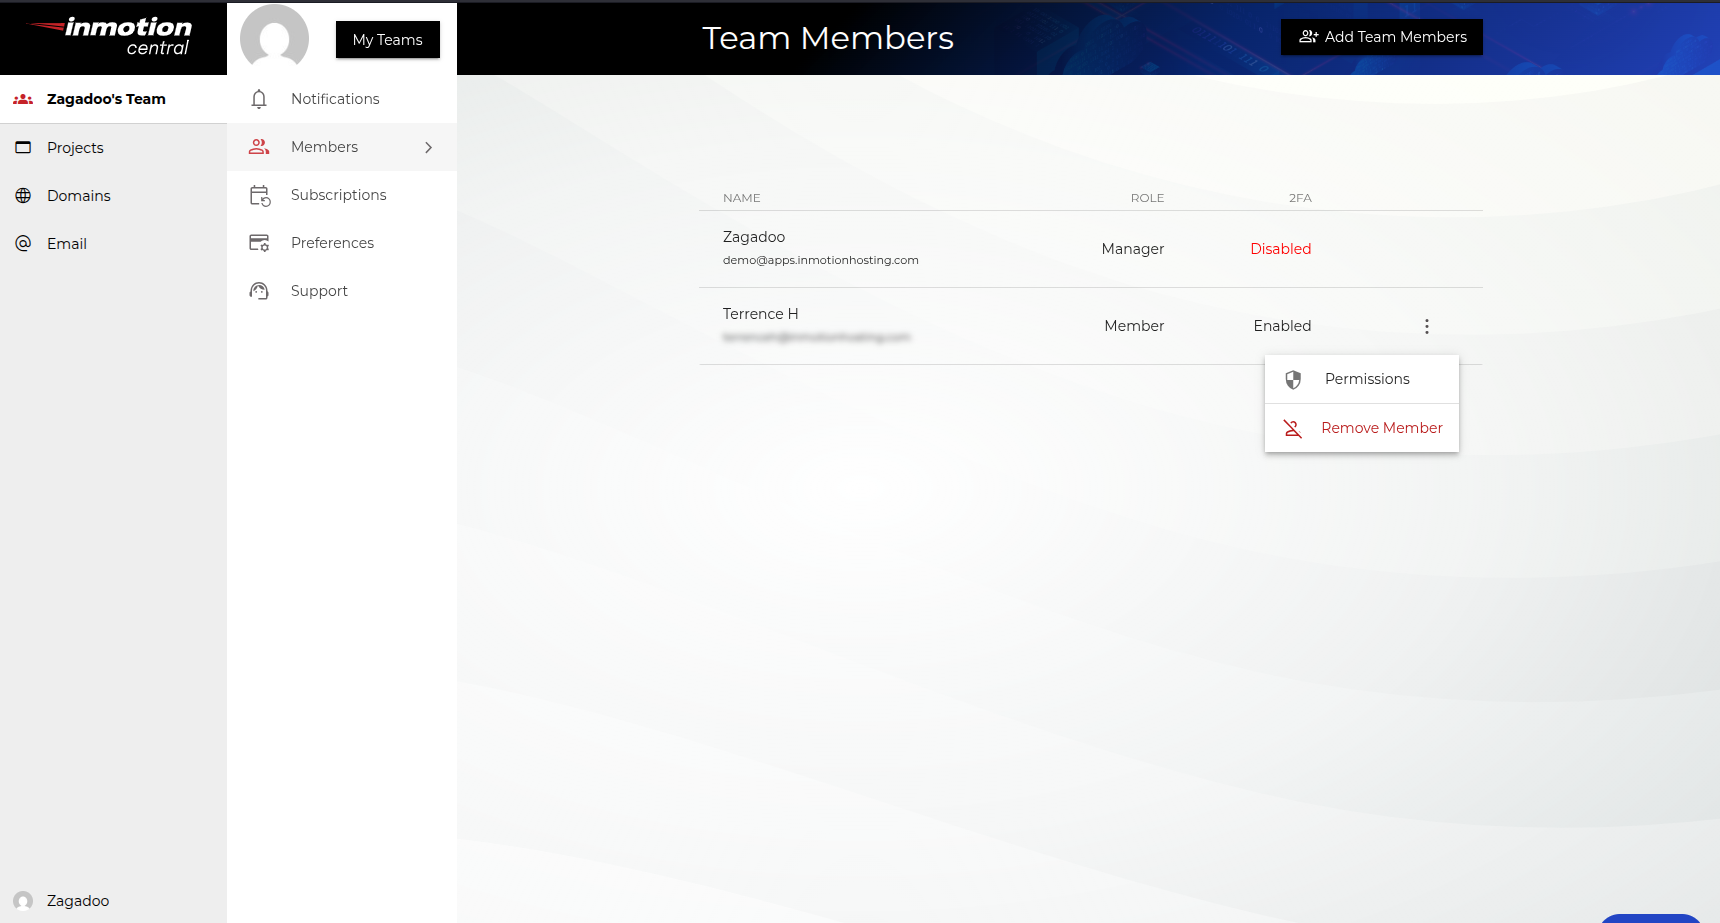This screenshot has width=1720, height=923.
Task: Click the Disabled 2FA link for Zagadoo
Action: tap(1281, 248)
